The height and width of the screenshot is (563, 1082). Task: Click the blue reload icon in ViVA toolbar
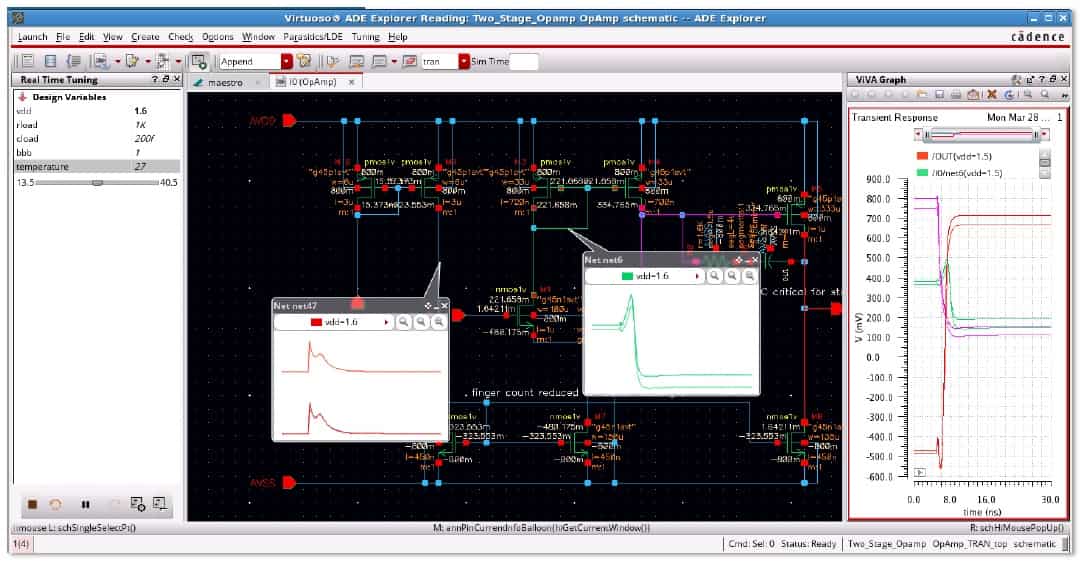[x=1010, y=95]
